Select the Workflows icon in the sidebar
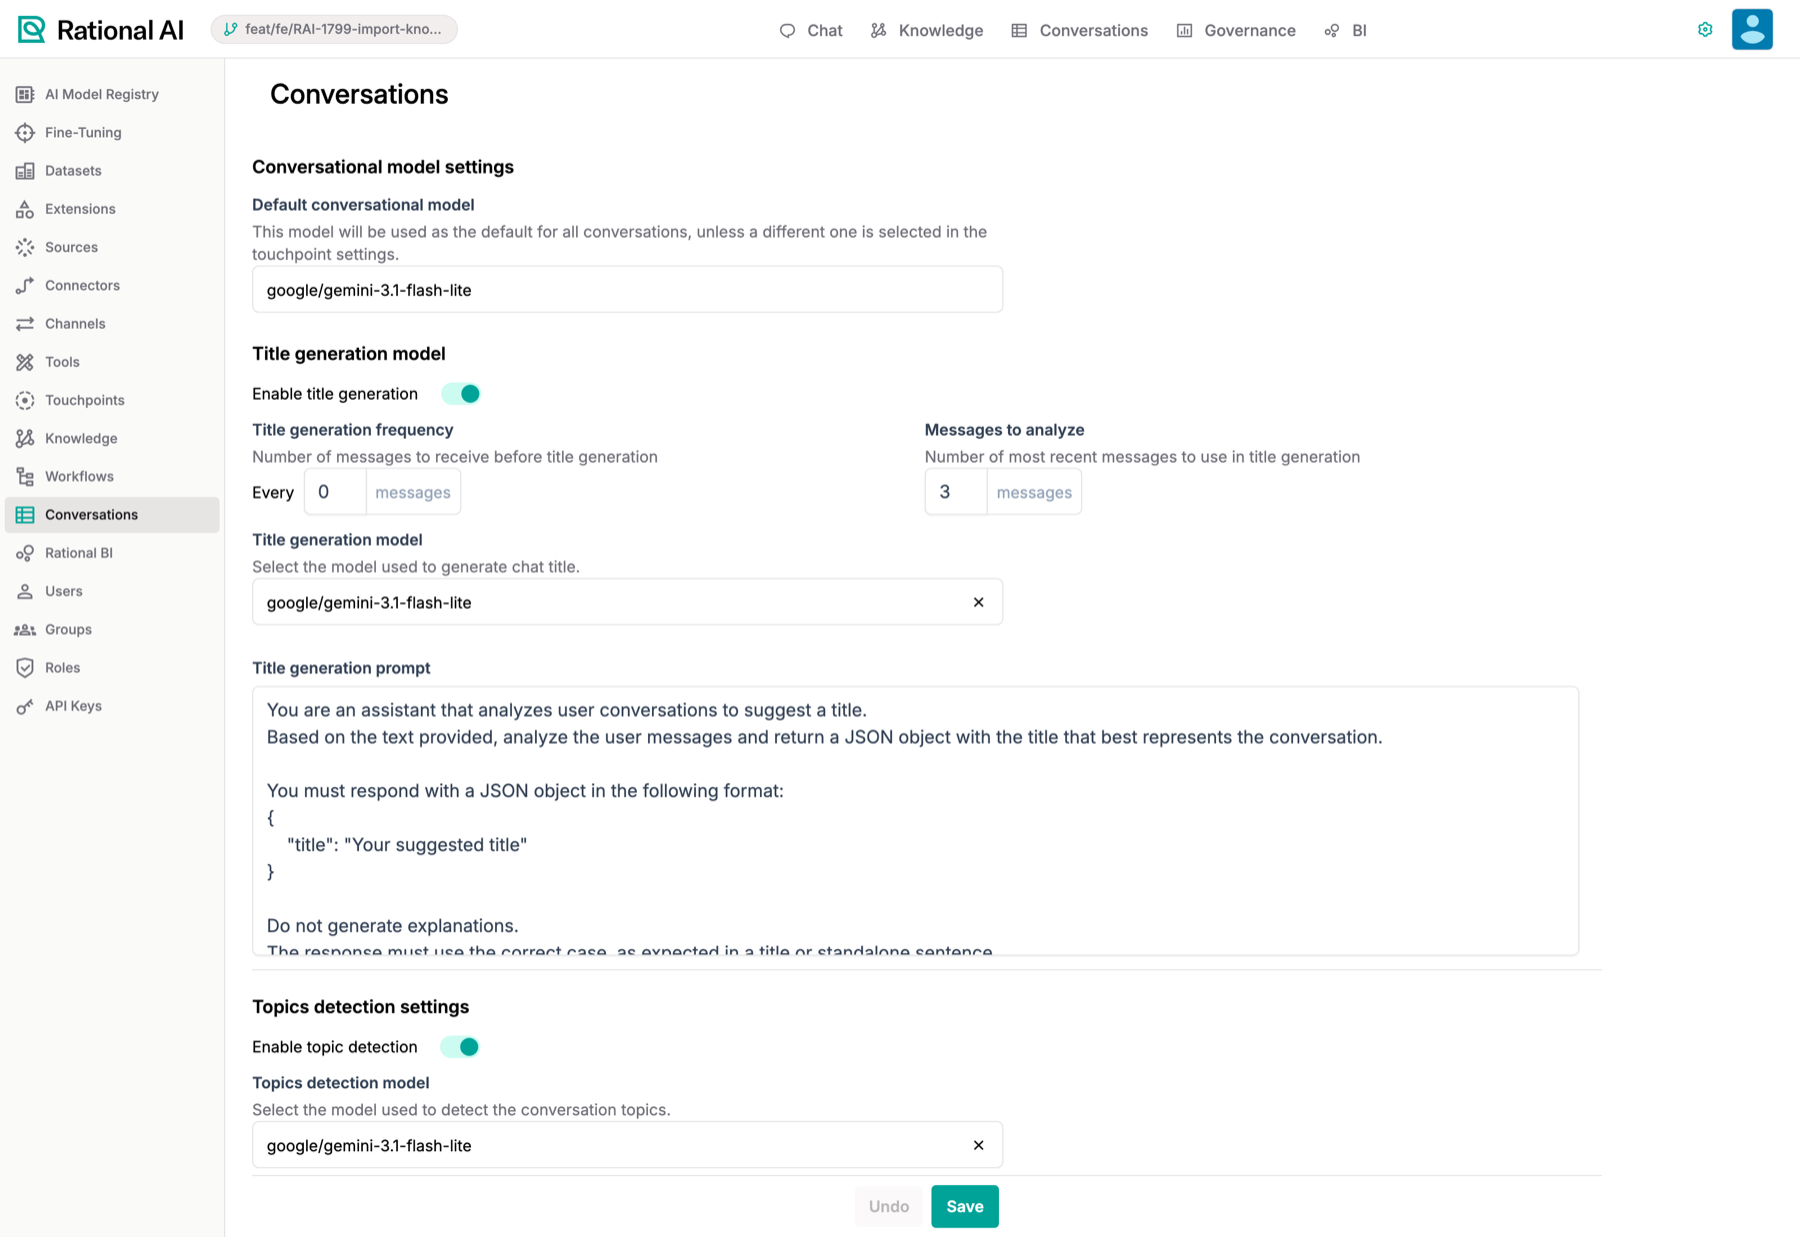Image resolution: width=1800 pixels, height=1237 pixels. click(x=25, y=477)
